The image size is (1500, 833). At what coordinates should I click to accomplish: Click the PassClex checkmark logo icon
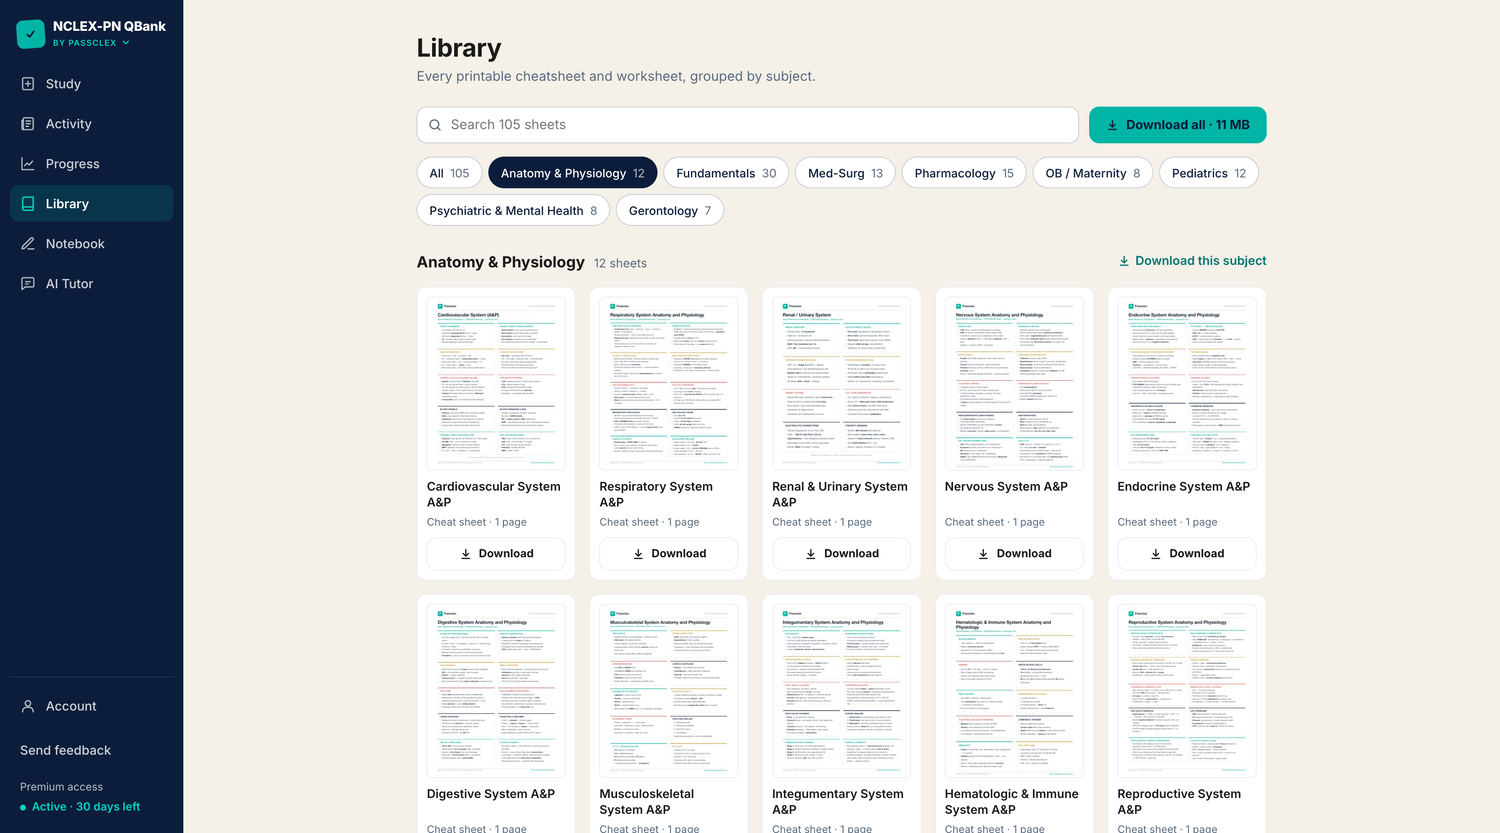coord(31,34)
